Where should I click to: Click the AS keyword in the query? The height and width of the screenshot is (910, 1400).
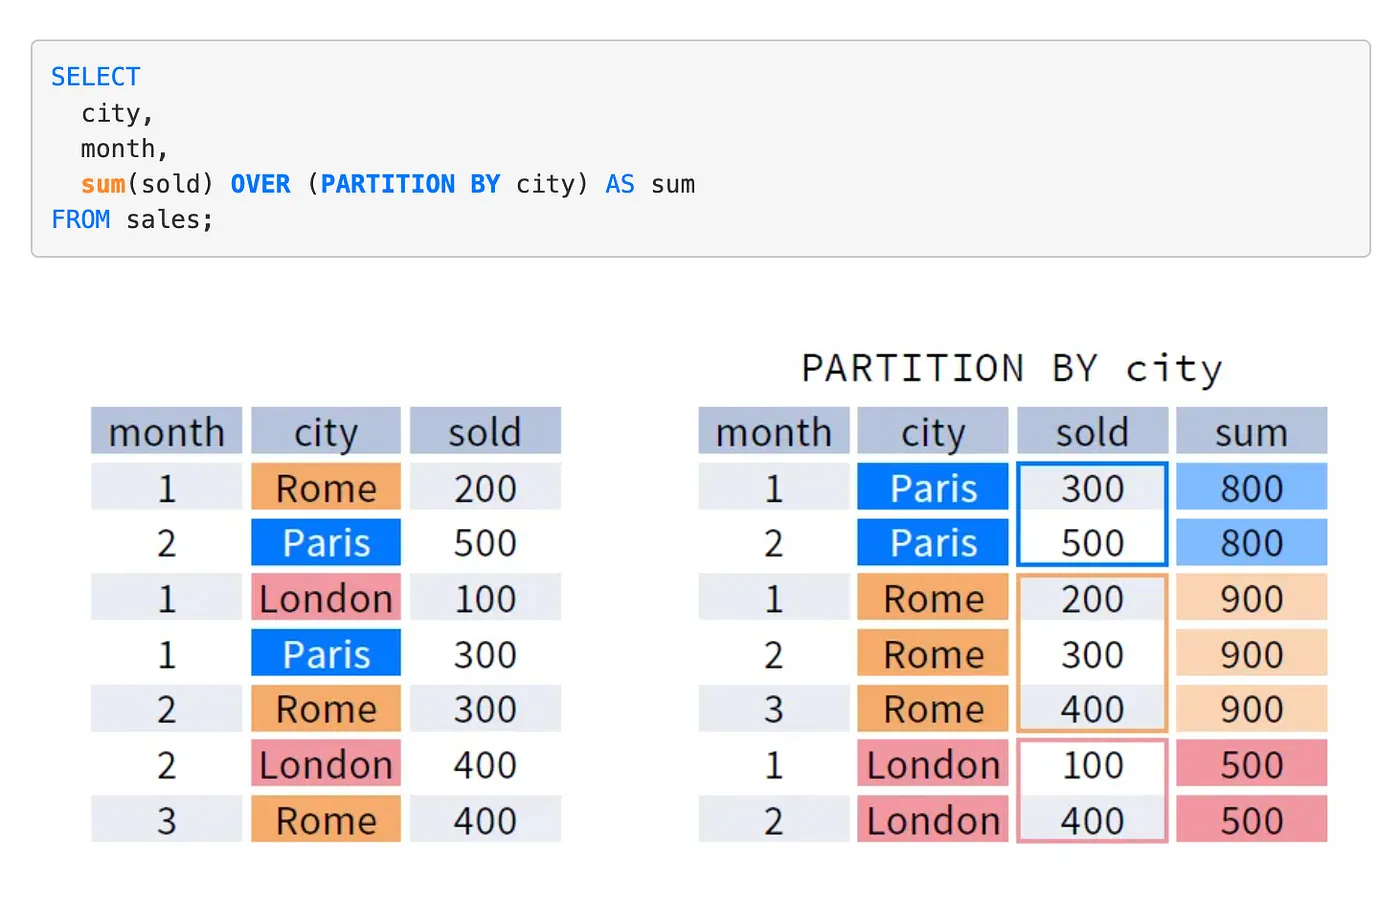(x=619, y=184)
